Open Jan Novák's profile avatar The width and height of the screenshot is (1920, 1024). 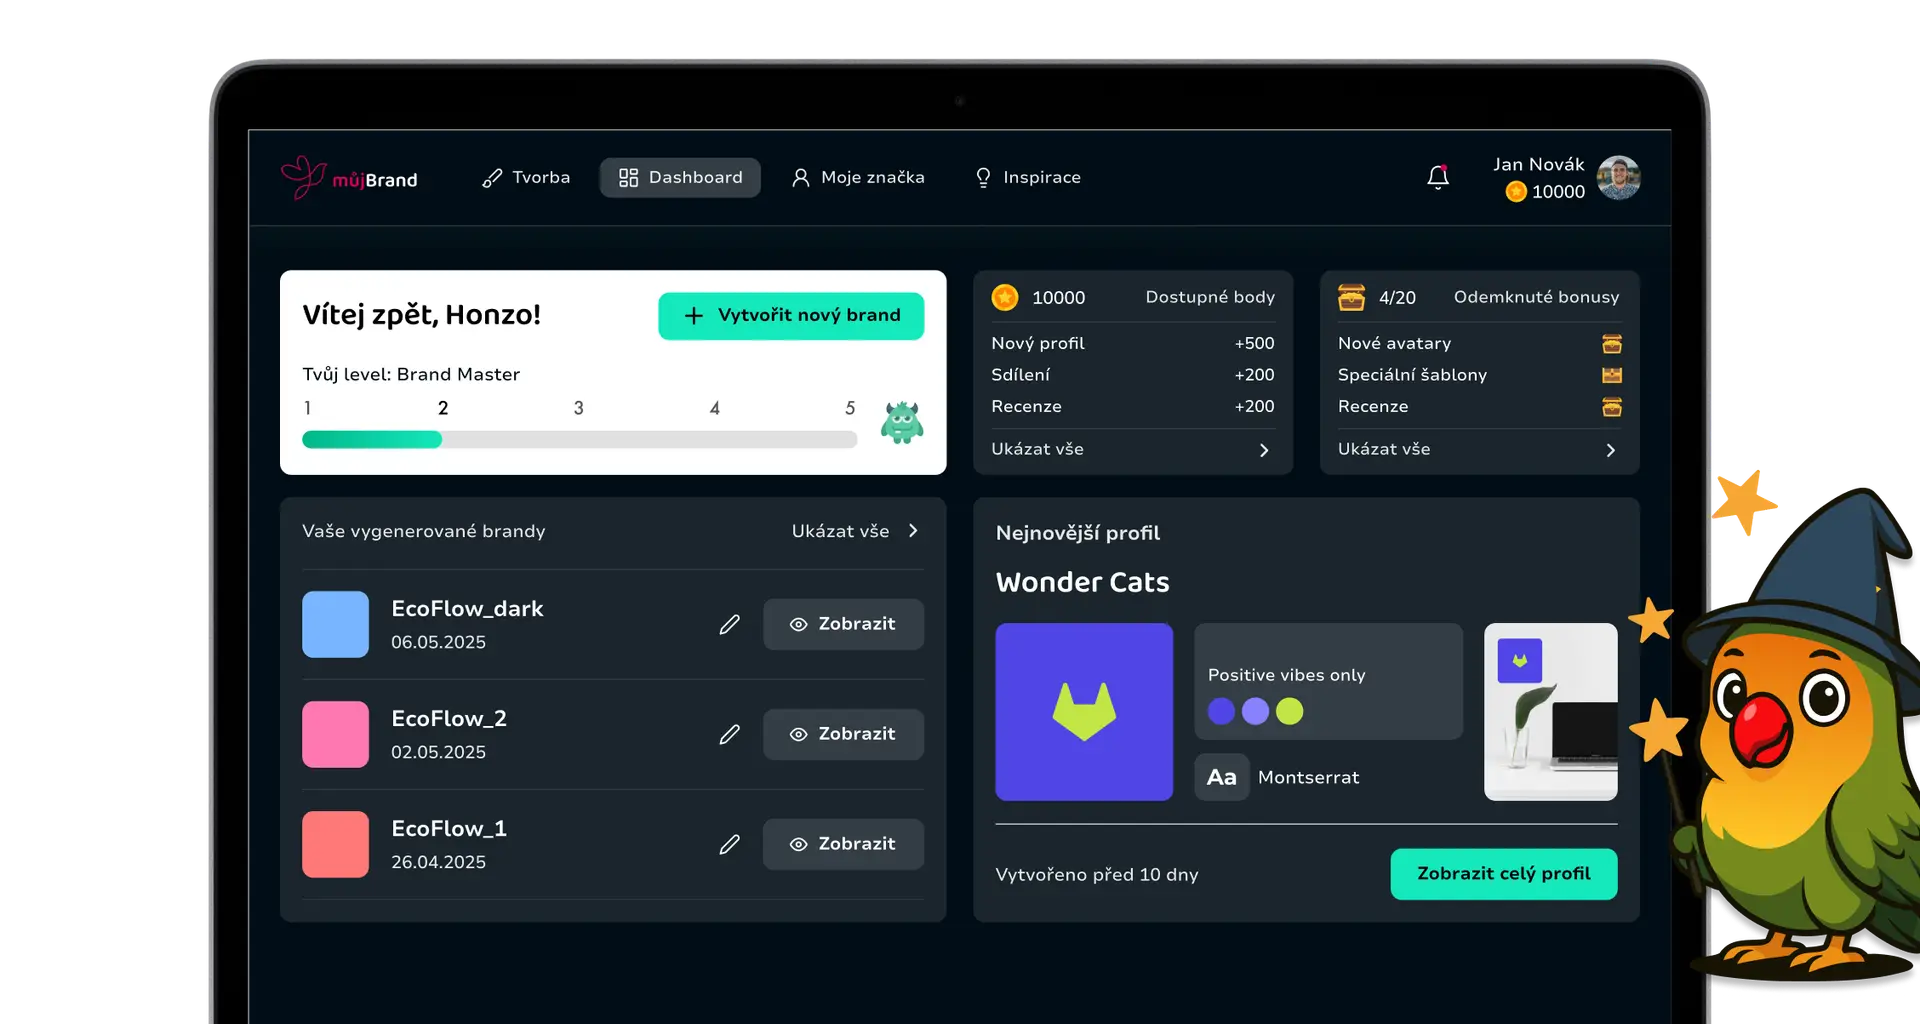point(1618,177)
